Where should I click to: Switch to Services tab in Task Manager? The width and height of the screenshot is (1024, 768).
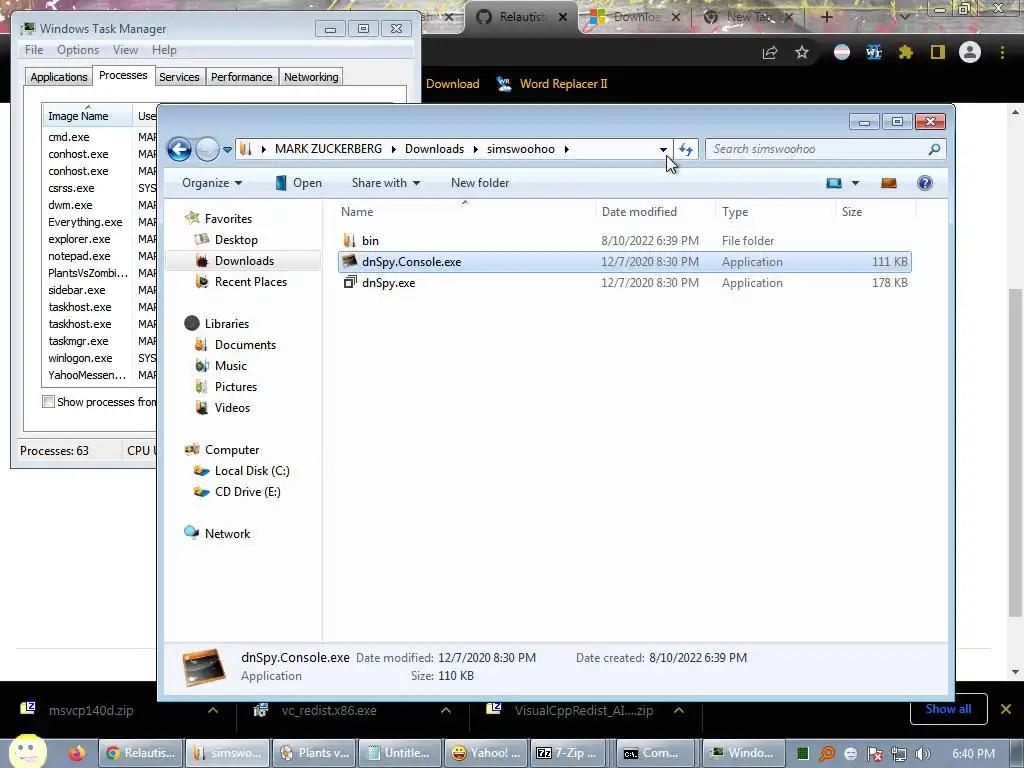tap(179, 77)
